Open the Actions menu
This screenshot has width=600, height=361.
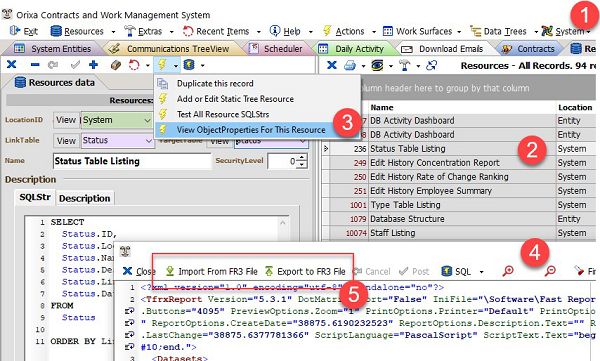click(349, 31)
